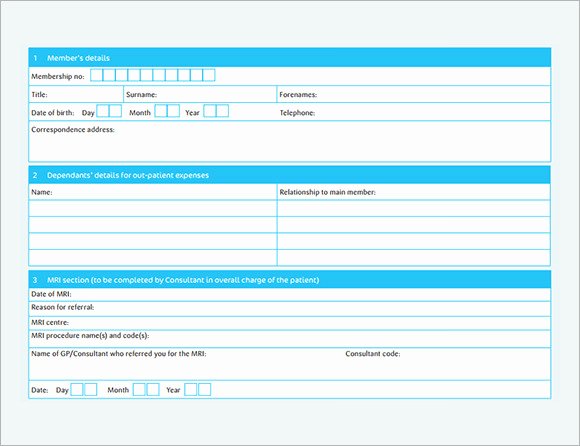This screenshot has width=580, height=446.
Task: Click the first Day box in the bottom Date row
Action: tap(77, 389)
